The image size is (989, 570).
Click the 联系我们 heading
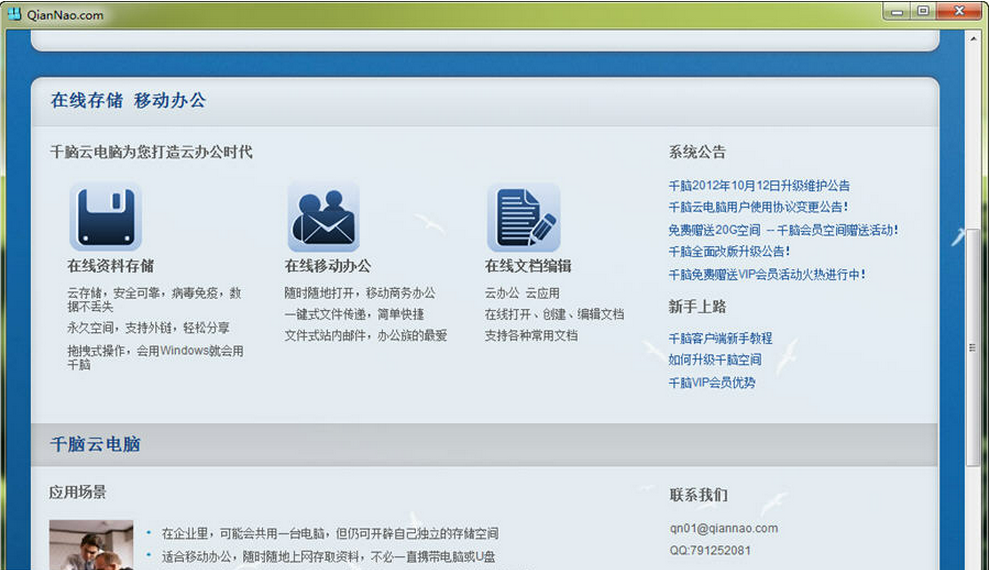pyautogui.click(x=698, y=495)
